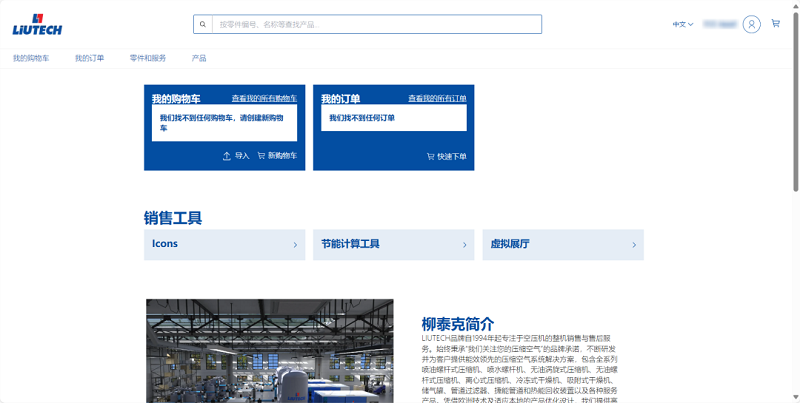Image resolution: width=800 pixels, height=403 pixels.
Task: Open the user profile avatar icon
Action: click(x=752, y=24)
